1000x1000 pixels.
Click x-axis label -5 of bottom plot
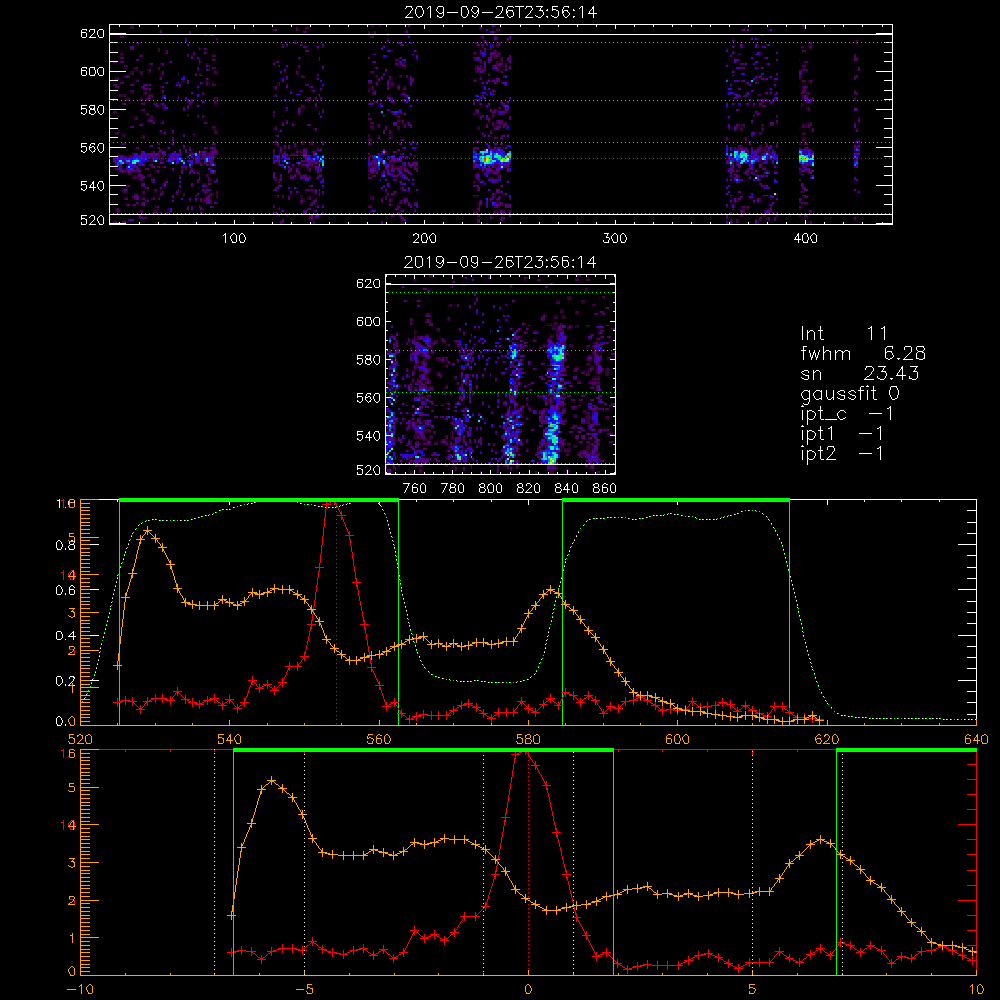coord(304,989)
